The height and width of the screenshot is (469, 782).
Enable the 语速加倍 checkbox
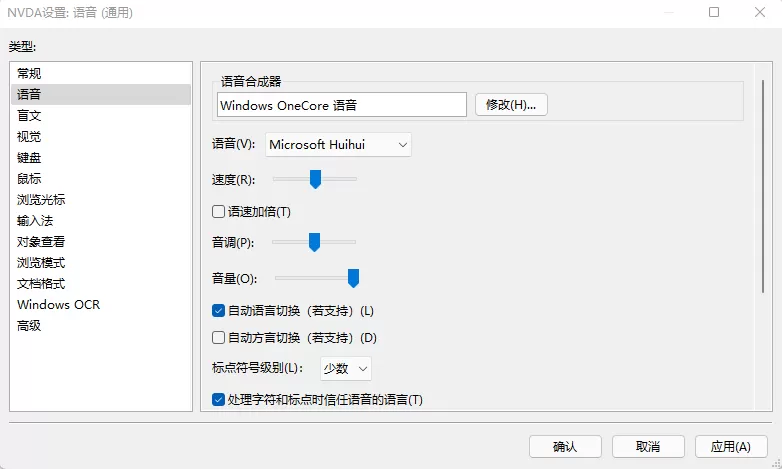[x=219, y=211]
